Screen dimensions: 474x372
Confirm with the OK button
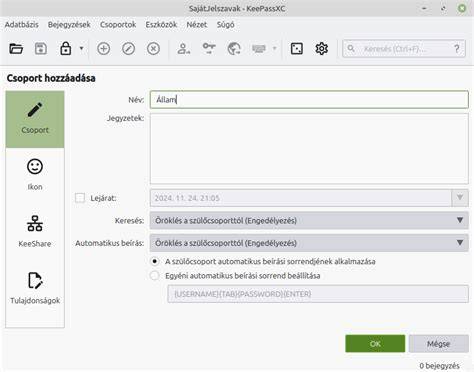375,344
